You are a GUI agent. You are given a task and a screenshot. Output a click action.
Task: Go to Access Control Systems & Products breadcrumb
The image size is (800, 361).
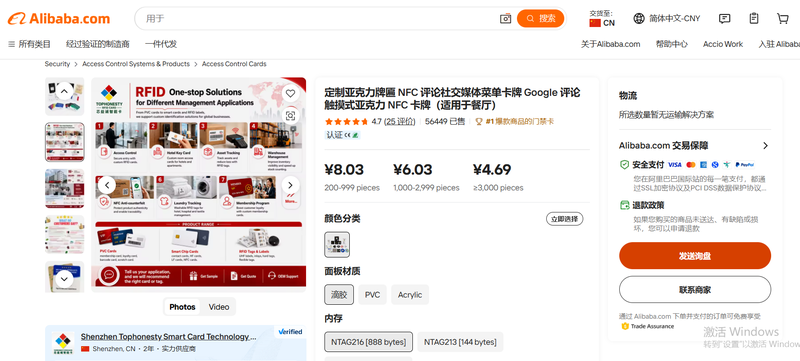[136, 64]
